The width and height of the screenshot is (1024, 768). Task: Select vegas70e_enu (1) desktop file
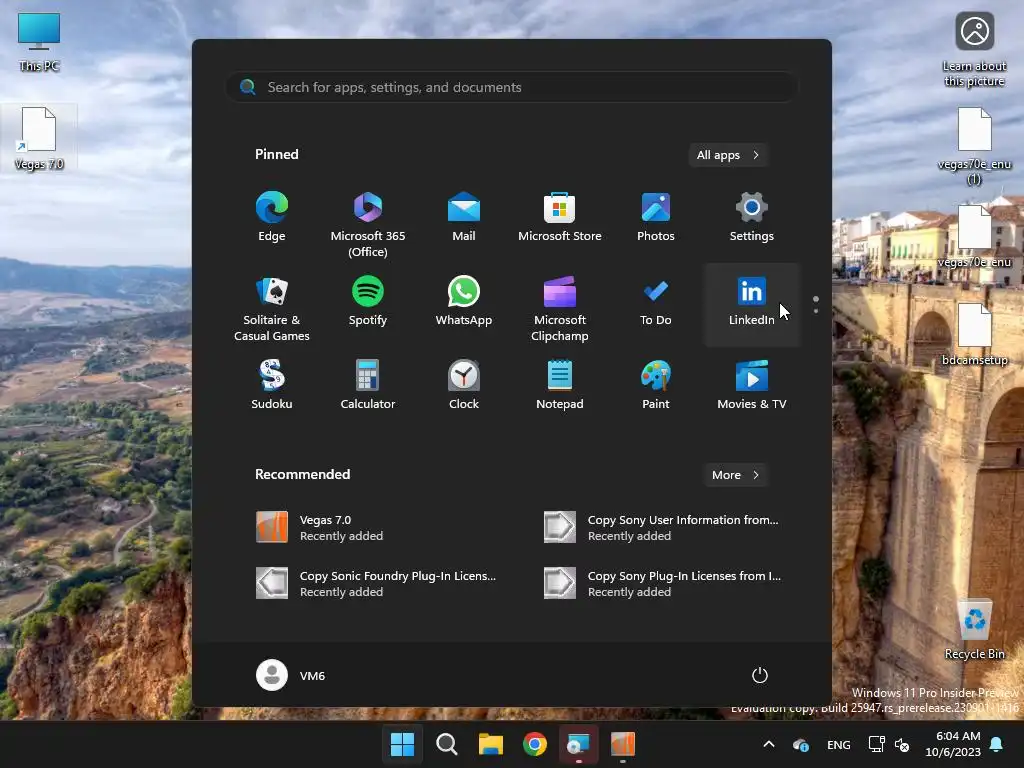(974, 147)
